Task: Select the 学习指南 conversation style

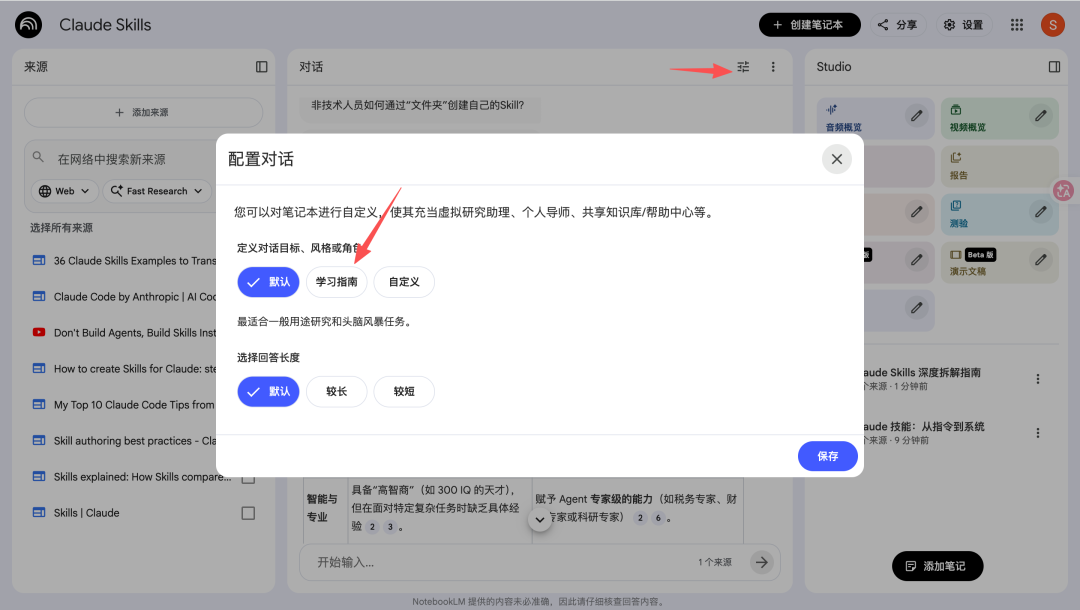Action: point(336,282)
